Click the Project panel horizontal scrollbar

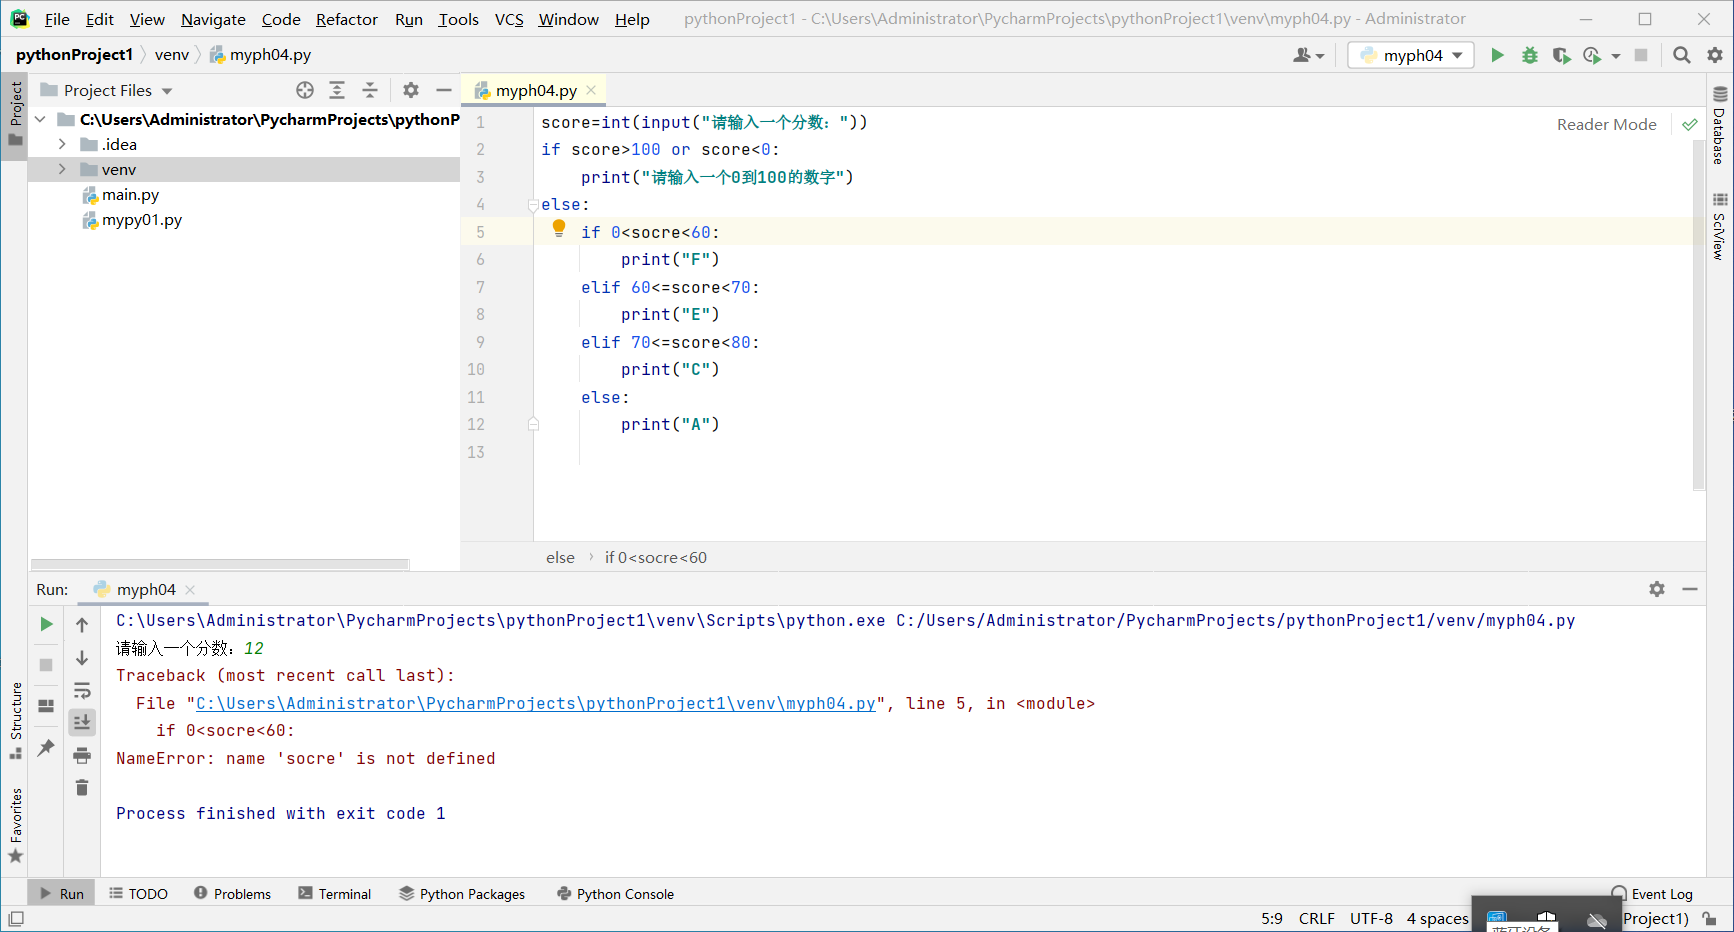click(x=220, y=564)
